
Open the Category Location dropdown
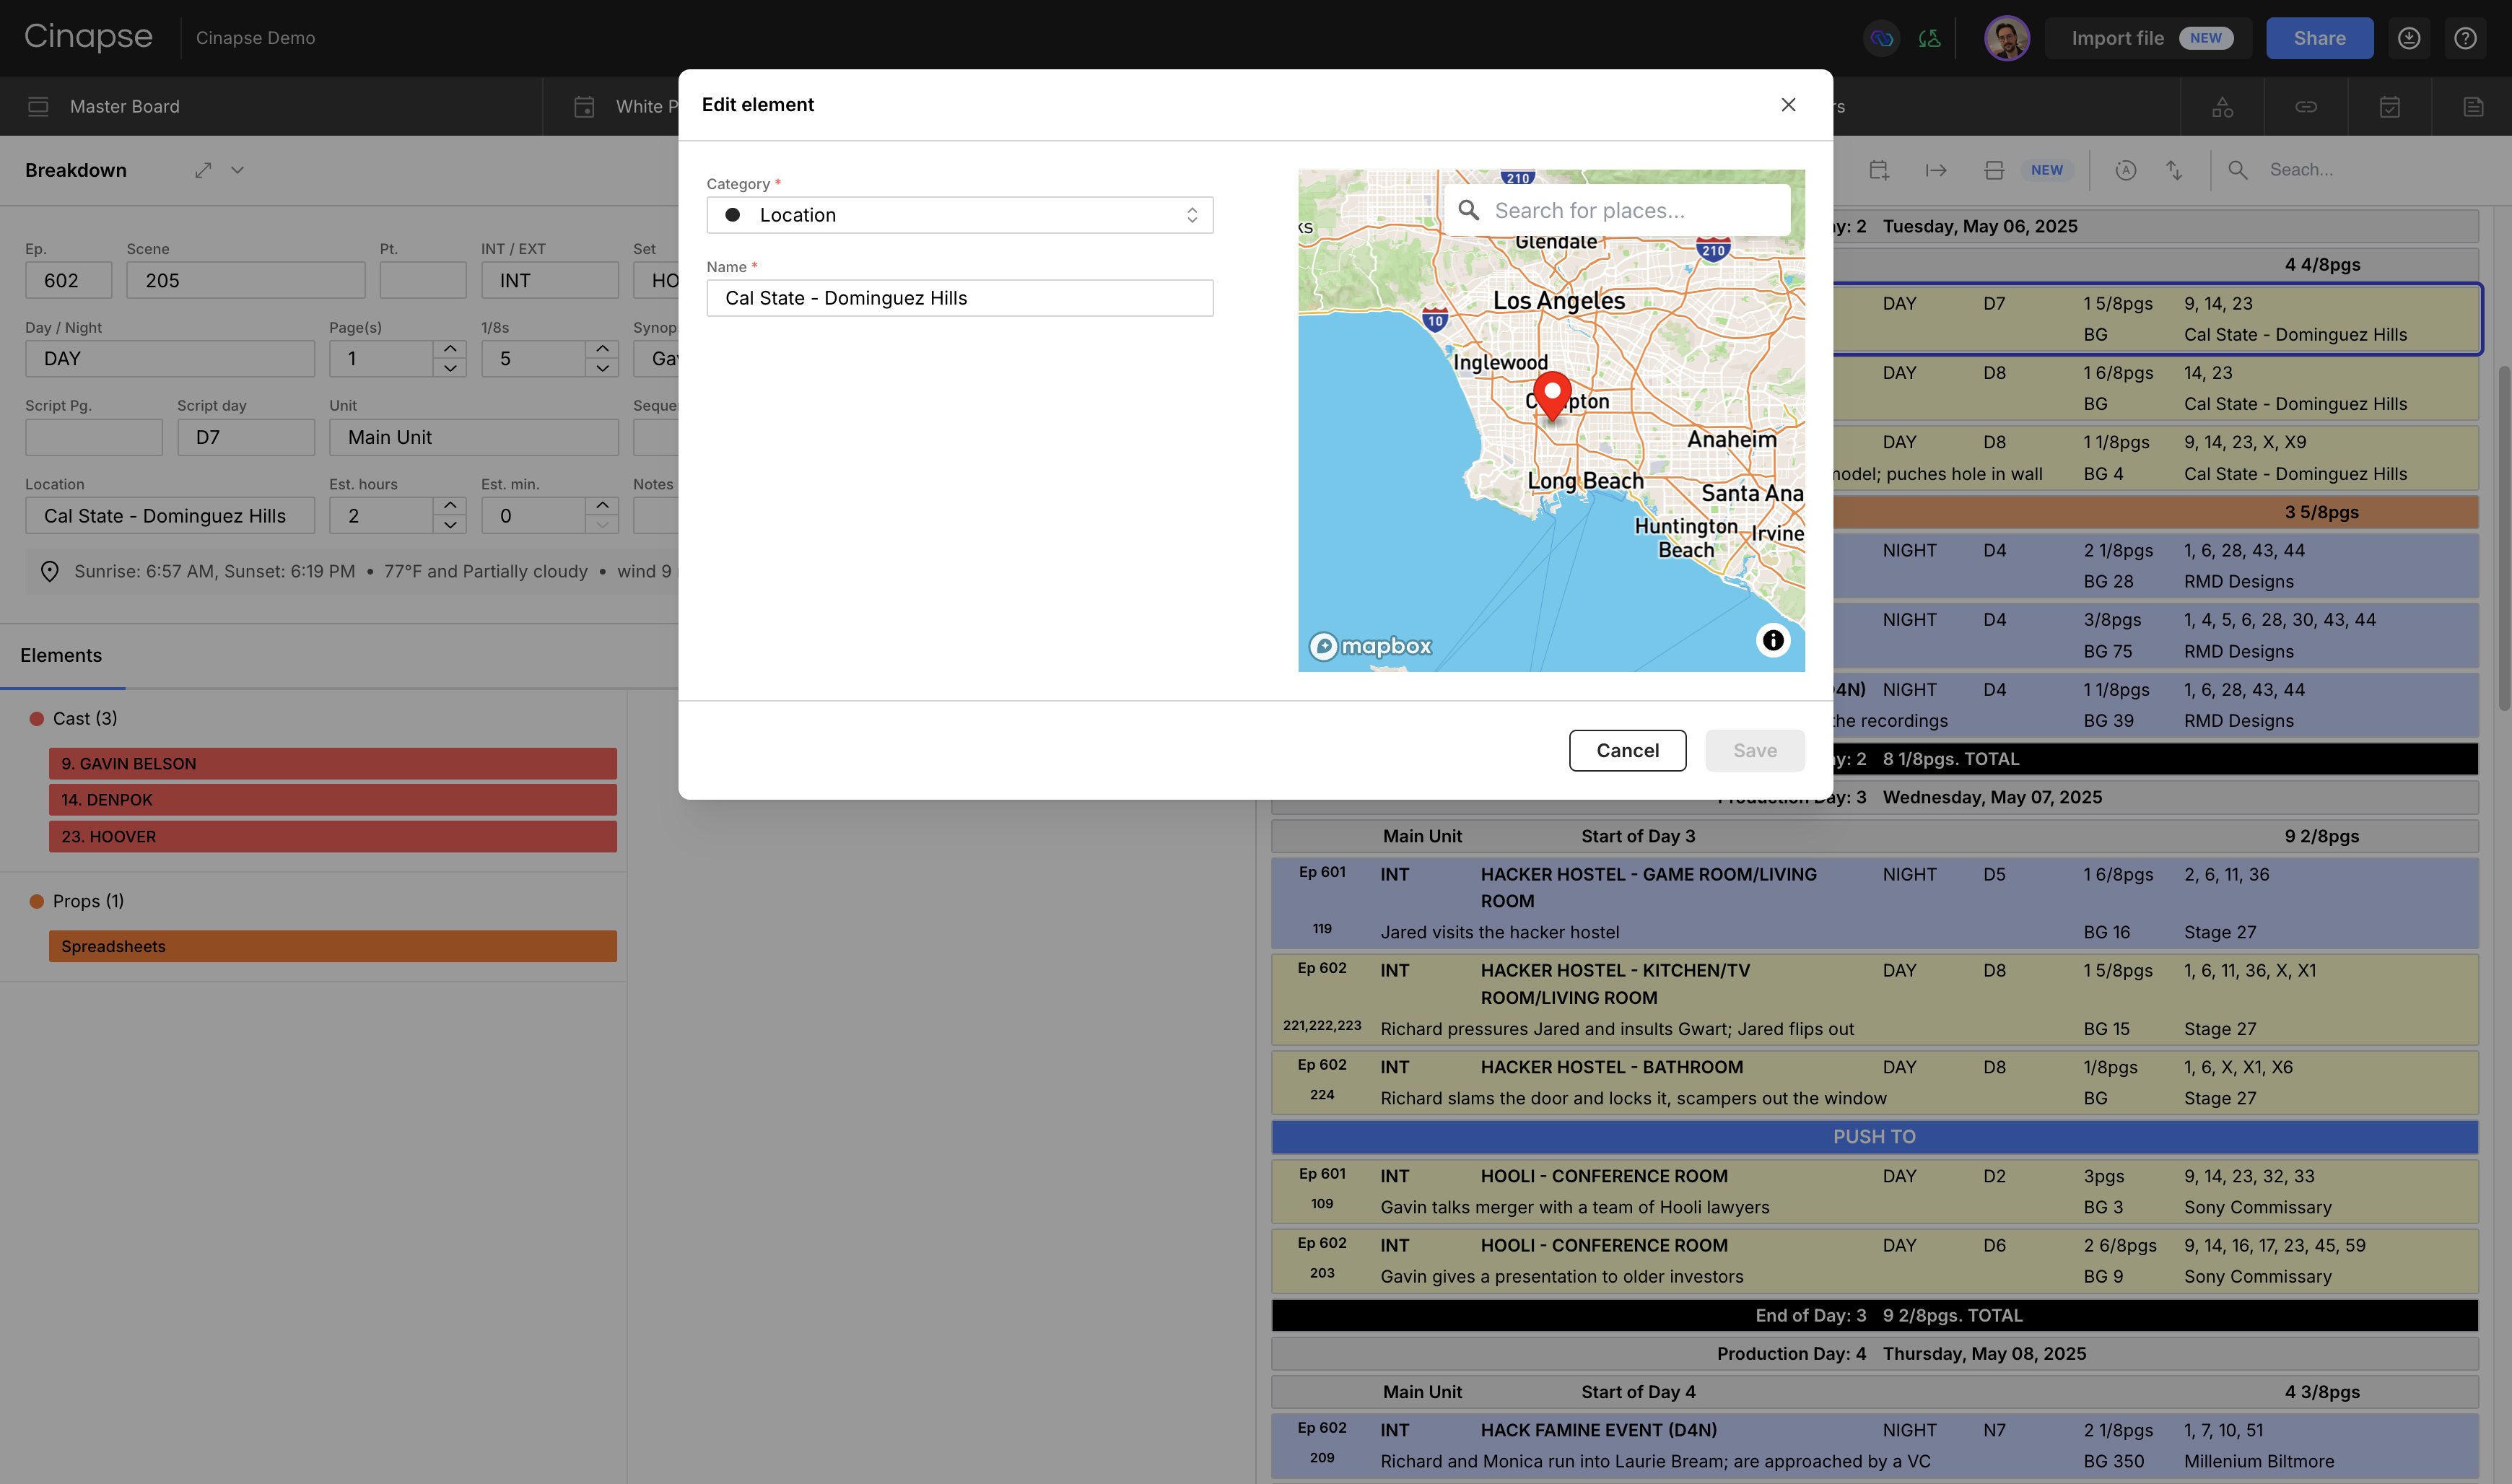(959, 215)
